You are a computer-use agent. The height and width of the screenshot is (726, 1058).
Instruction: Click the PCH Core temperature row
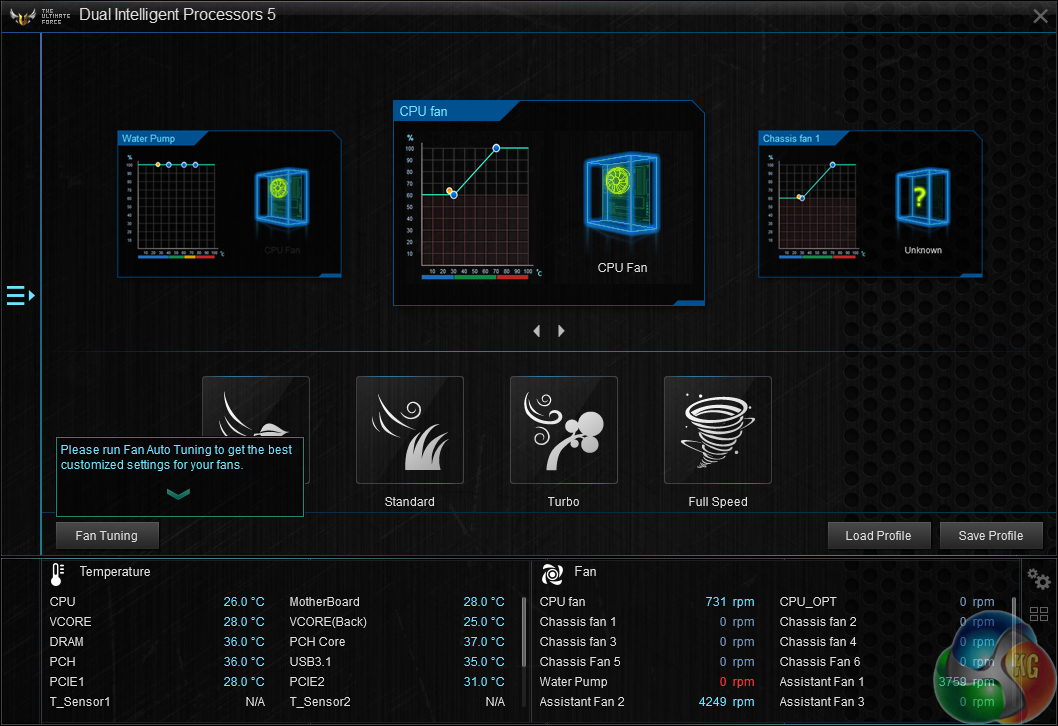(x=397, y=642)
